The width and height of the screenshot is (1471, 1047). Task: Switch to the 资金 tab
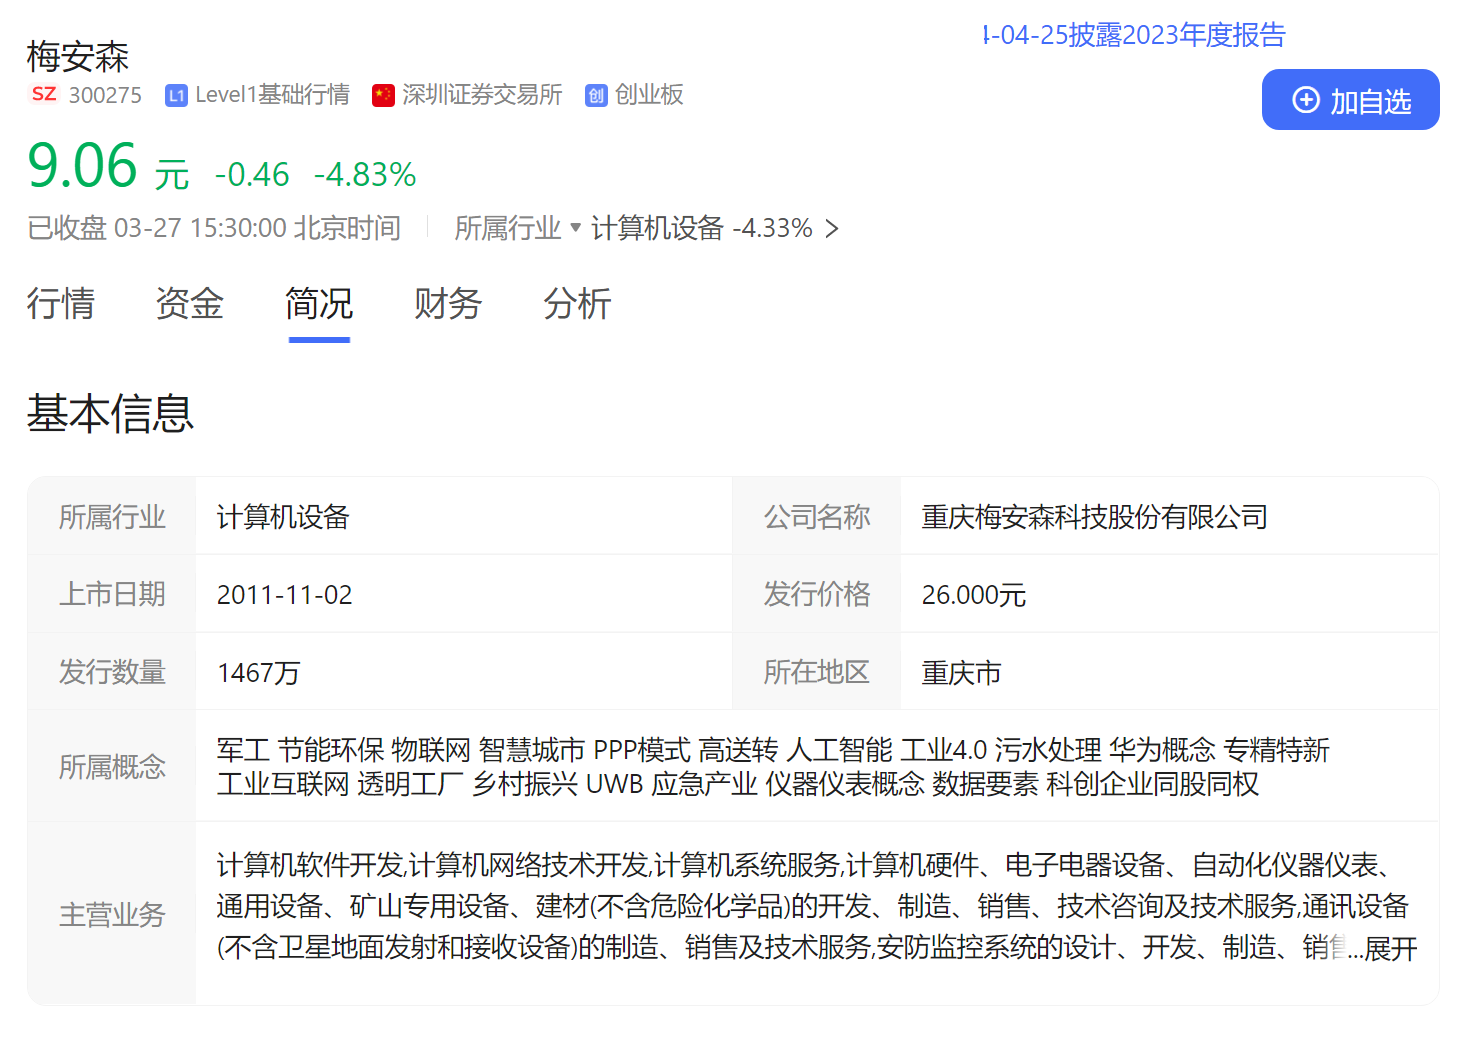[190, 303]
